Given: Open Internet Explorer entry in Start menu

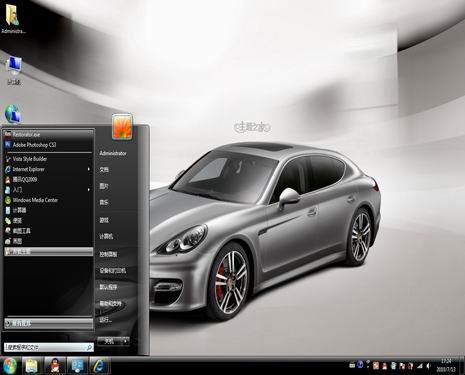Looking at the screenshot, I should (x=48, y=169).
